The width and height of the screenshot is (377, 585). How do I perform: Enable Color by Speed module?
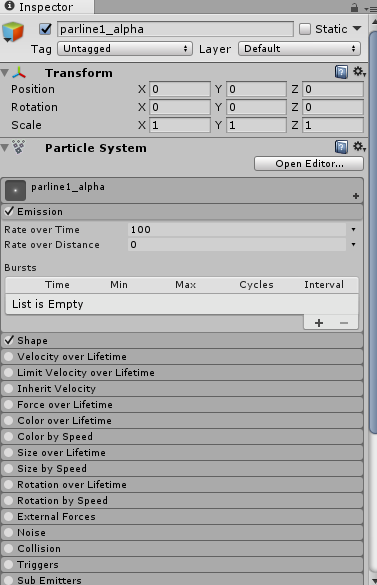pos(8,437)
